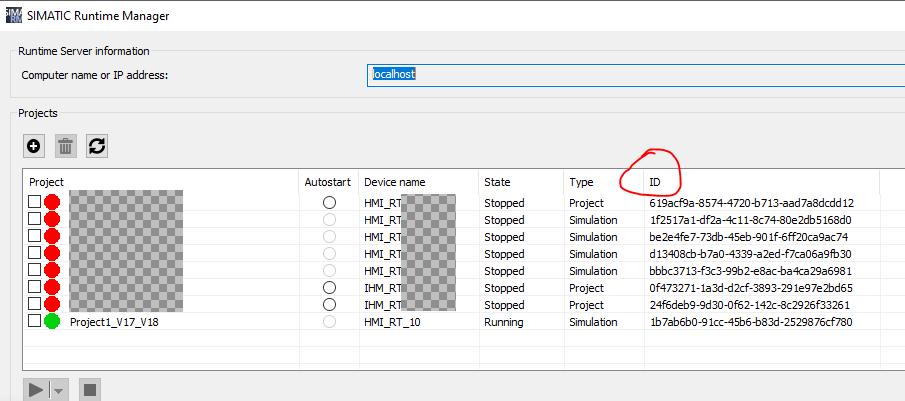Open the dropdown arrow beside play button
The image size is (905, 401).
[60, 391]
